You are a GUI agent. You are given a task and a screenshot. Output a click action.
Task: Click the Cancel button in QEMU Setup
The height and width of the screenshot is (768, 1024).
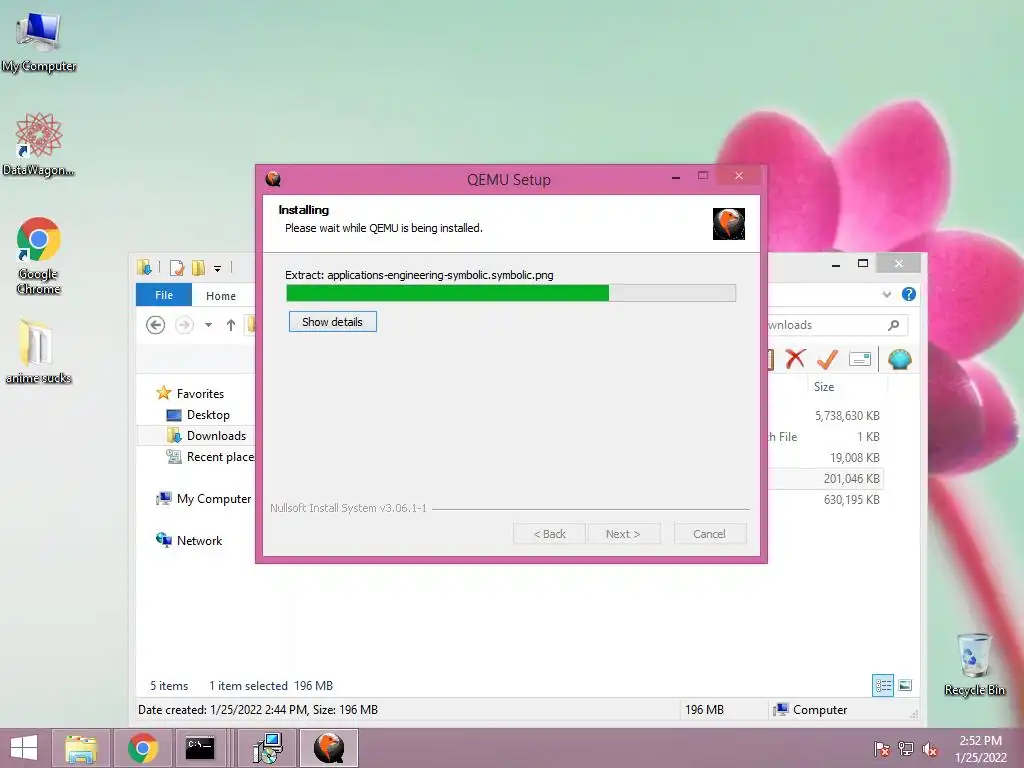pyautogui.click(x=709, y=534)
